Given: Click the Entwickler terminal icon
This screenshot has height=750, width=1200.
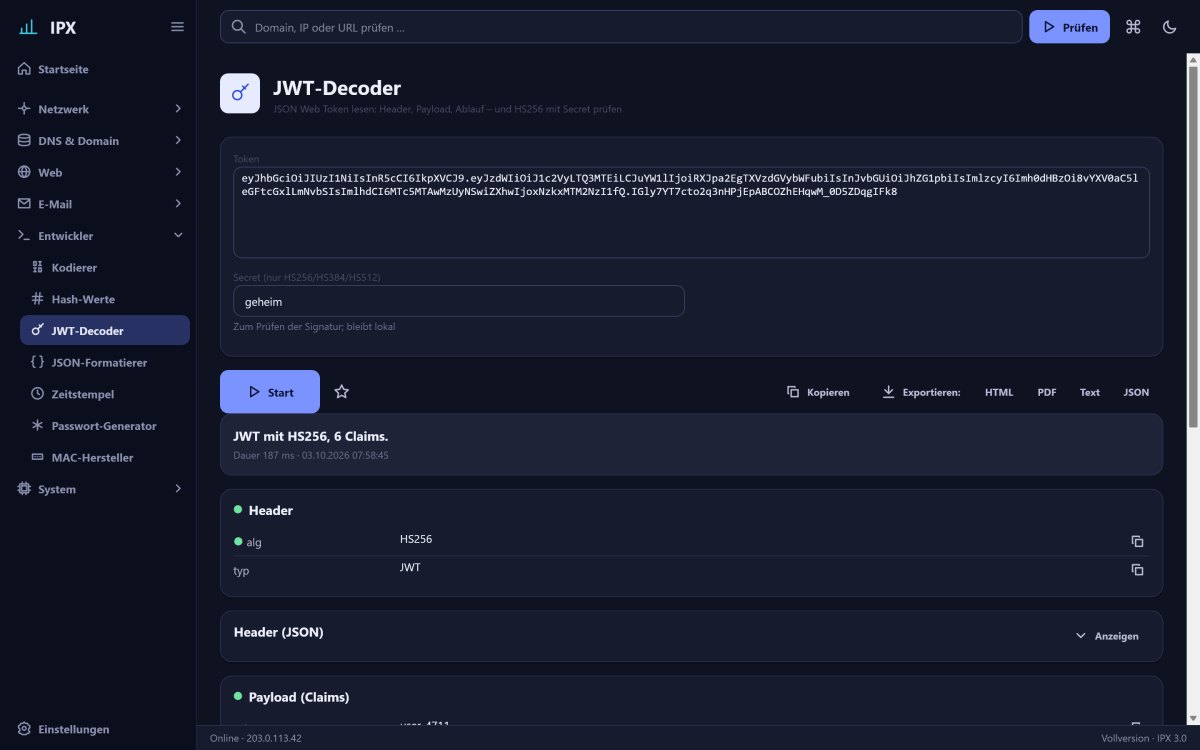Looking at the screenshot, I should (x=24, y=236).
